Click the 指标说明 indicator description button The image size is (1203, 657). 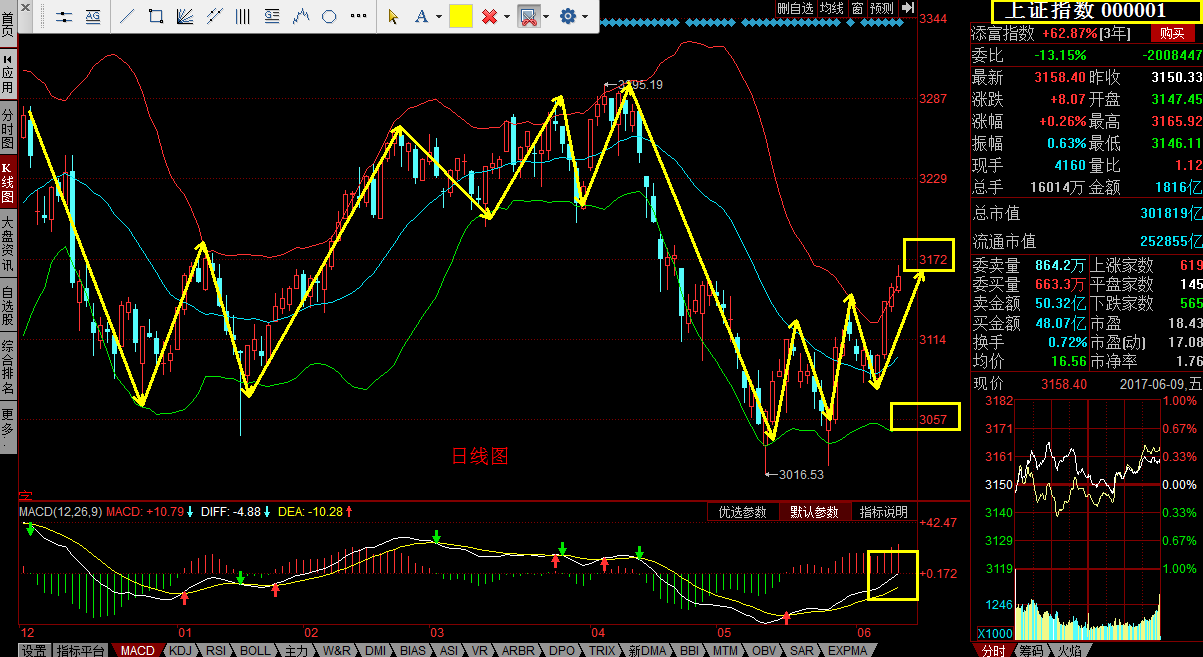tap(883, 512)
